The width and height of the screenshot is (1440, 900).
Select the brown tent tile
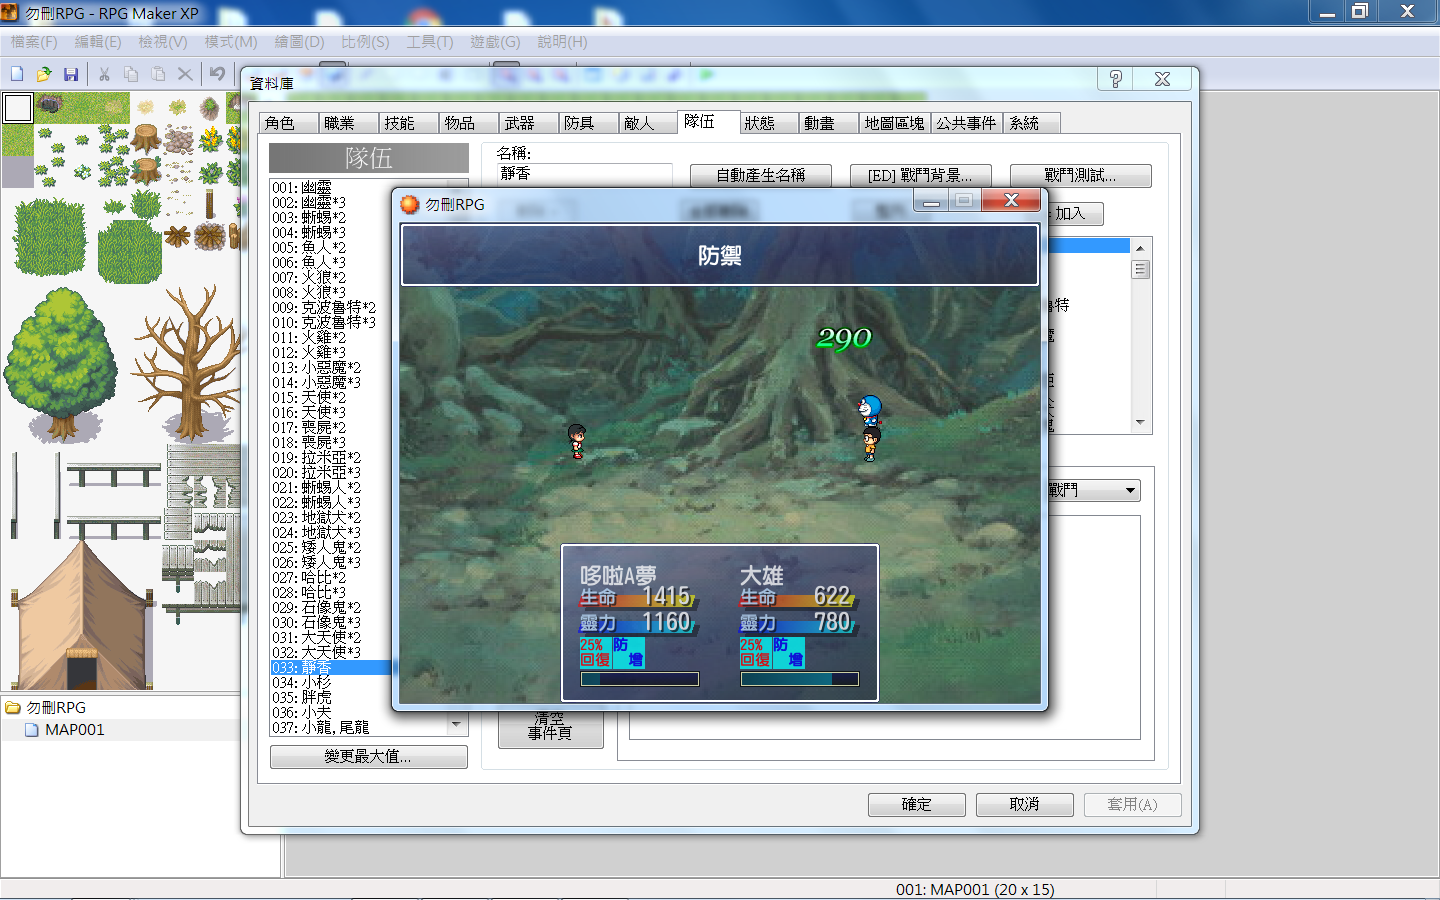tap(80, 614)
